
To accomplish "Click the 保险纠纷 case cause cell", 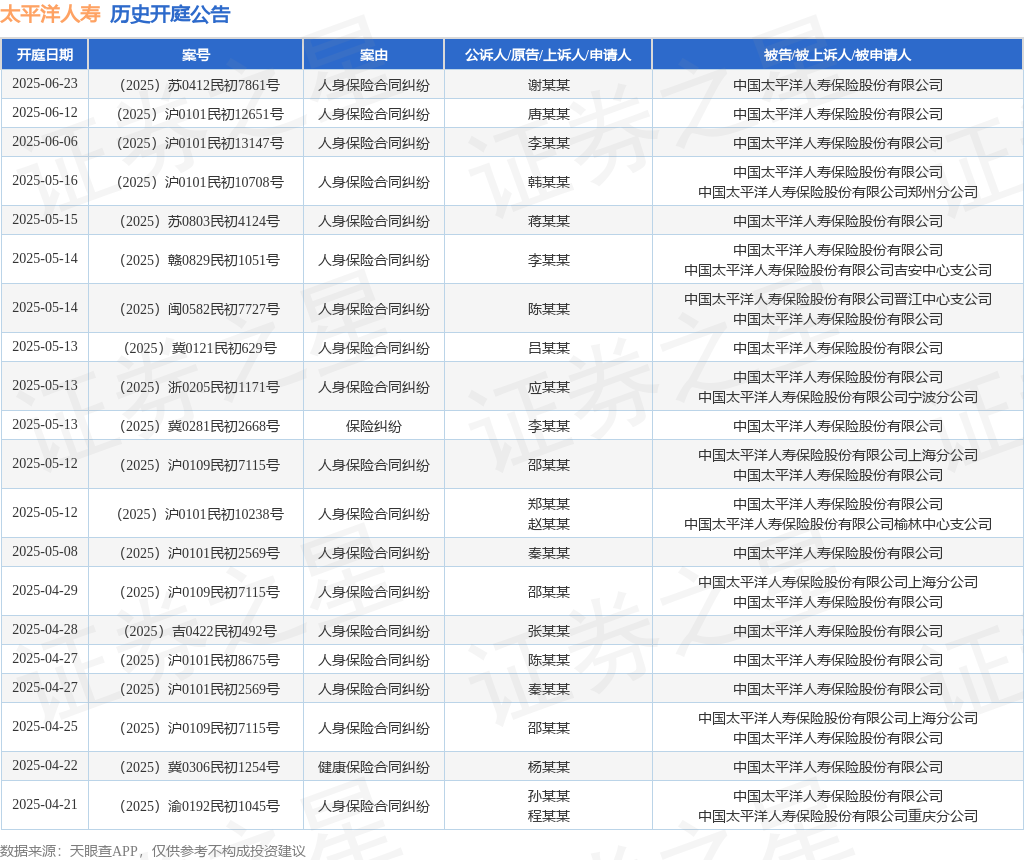I will [374, 426].
